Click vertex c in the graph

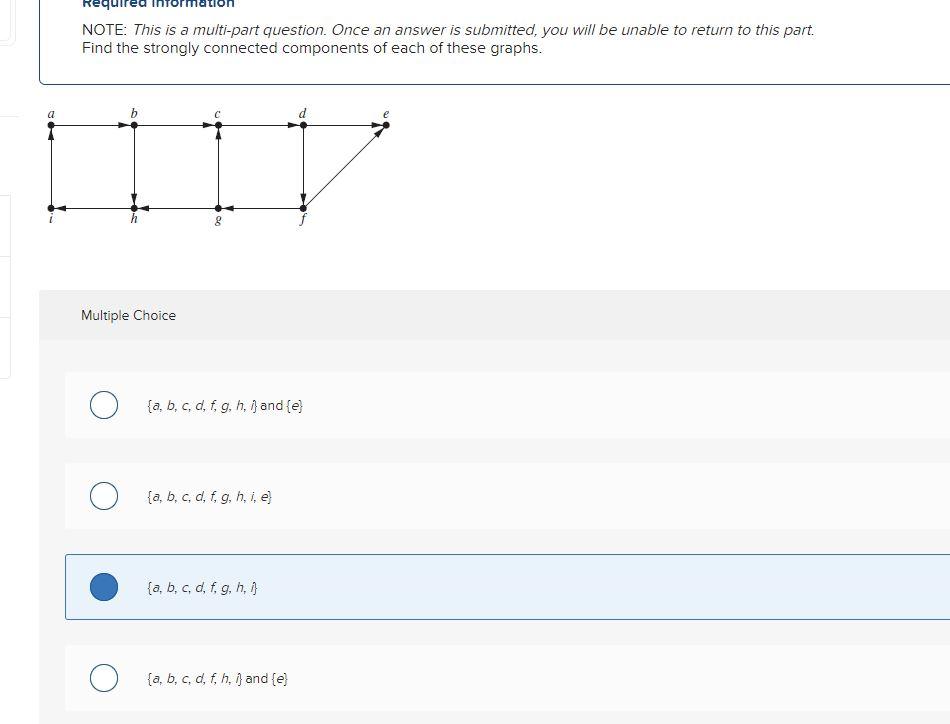click(217, 124)
